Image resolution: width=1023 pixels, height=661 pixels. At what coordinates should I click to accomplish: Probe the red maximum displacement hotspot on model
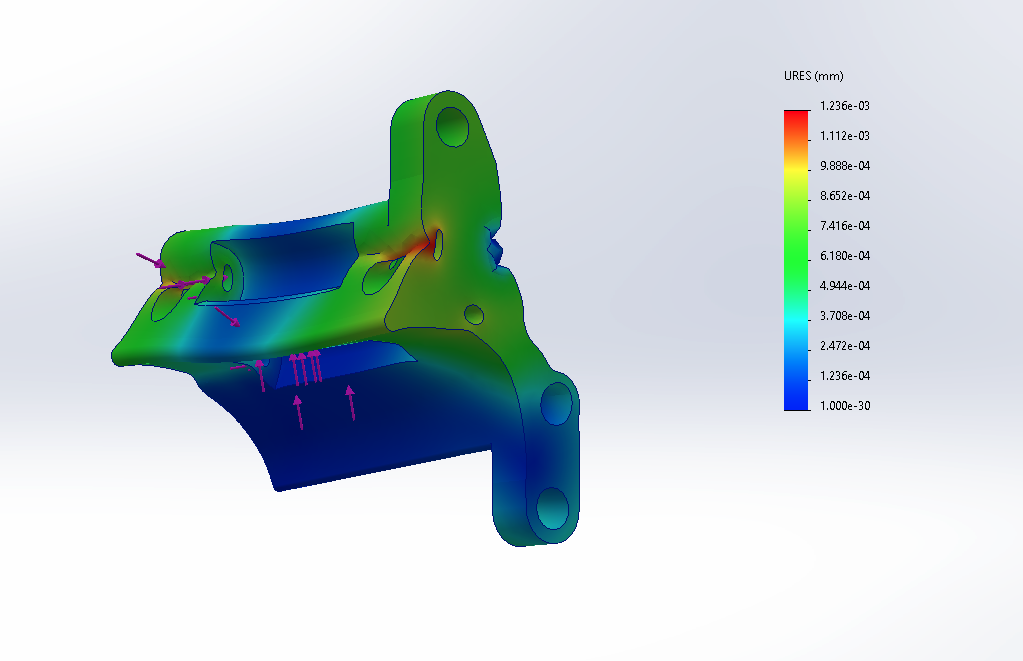434,243
